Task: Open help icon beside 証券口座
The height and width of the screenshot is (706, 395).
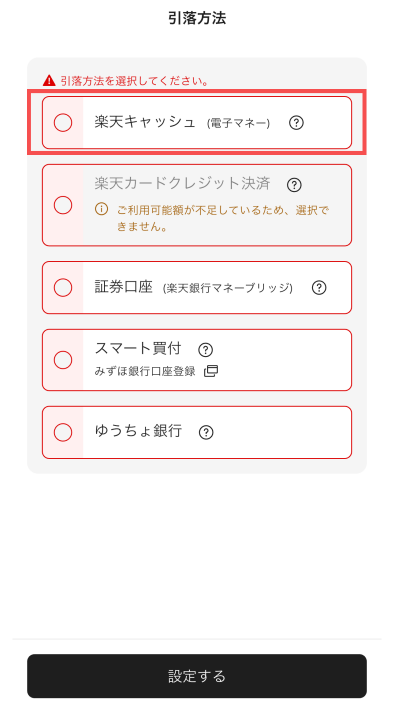Action: click(319, 288)
